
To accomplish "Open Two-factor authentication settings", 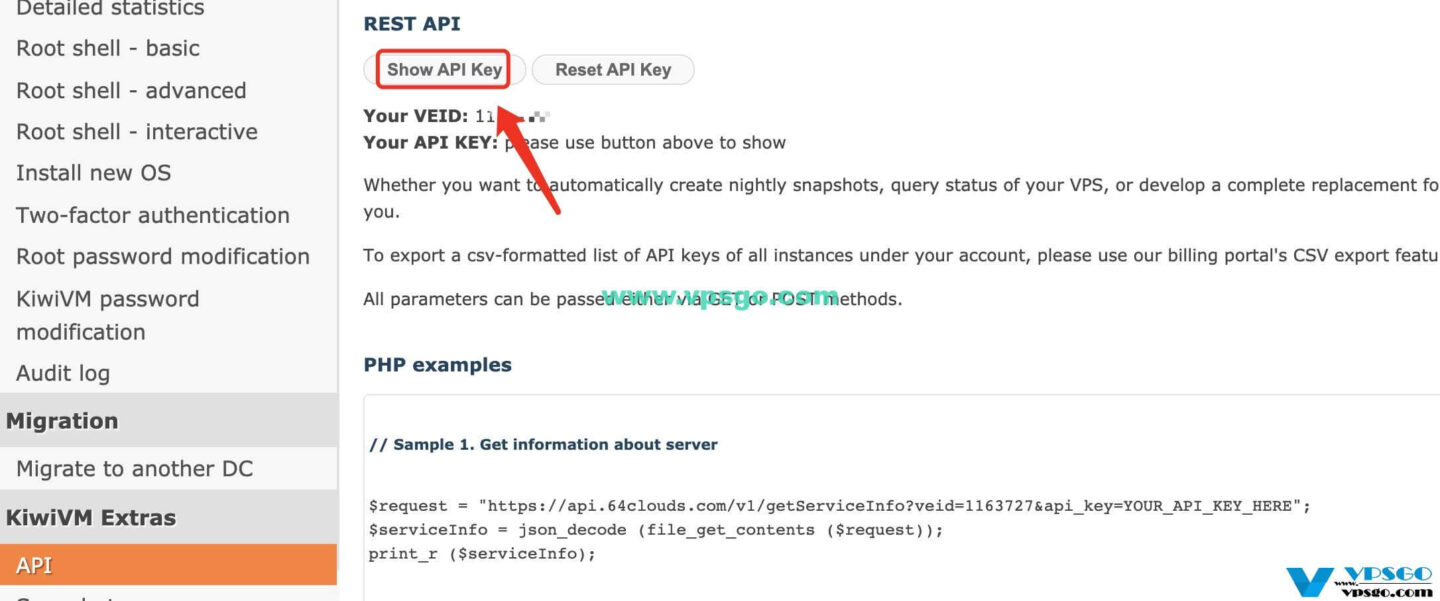I will pos(153,215).
